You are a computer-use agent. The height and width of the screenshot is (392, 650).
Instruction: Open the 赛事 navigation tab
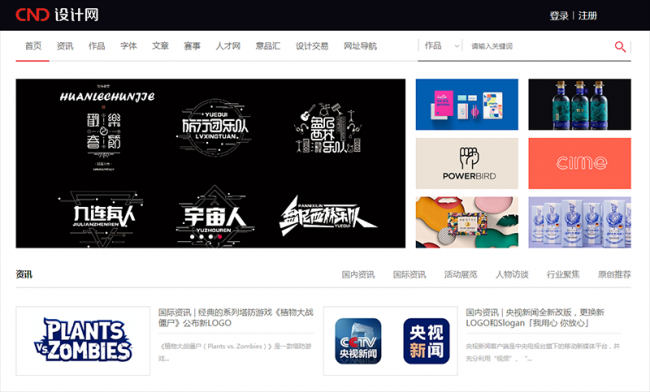[192, 46]
